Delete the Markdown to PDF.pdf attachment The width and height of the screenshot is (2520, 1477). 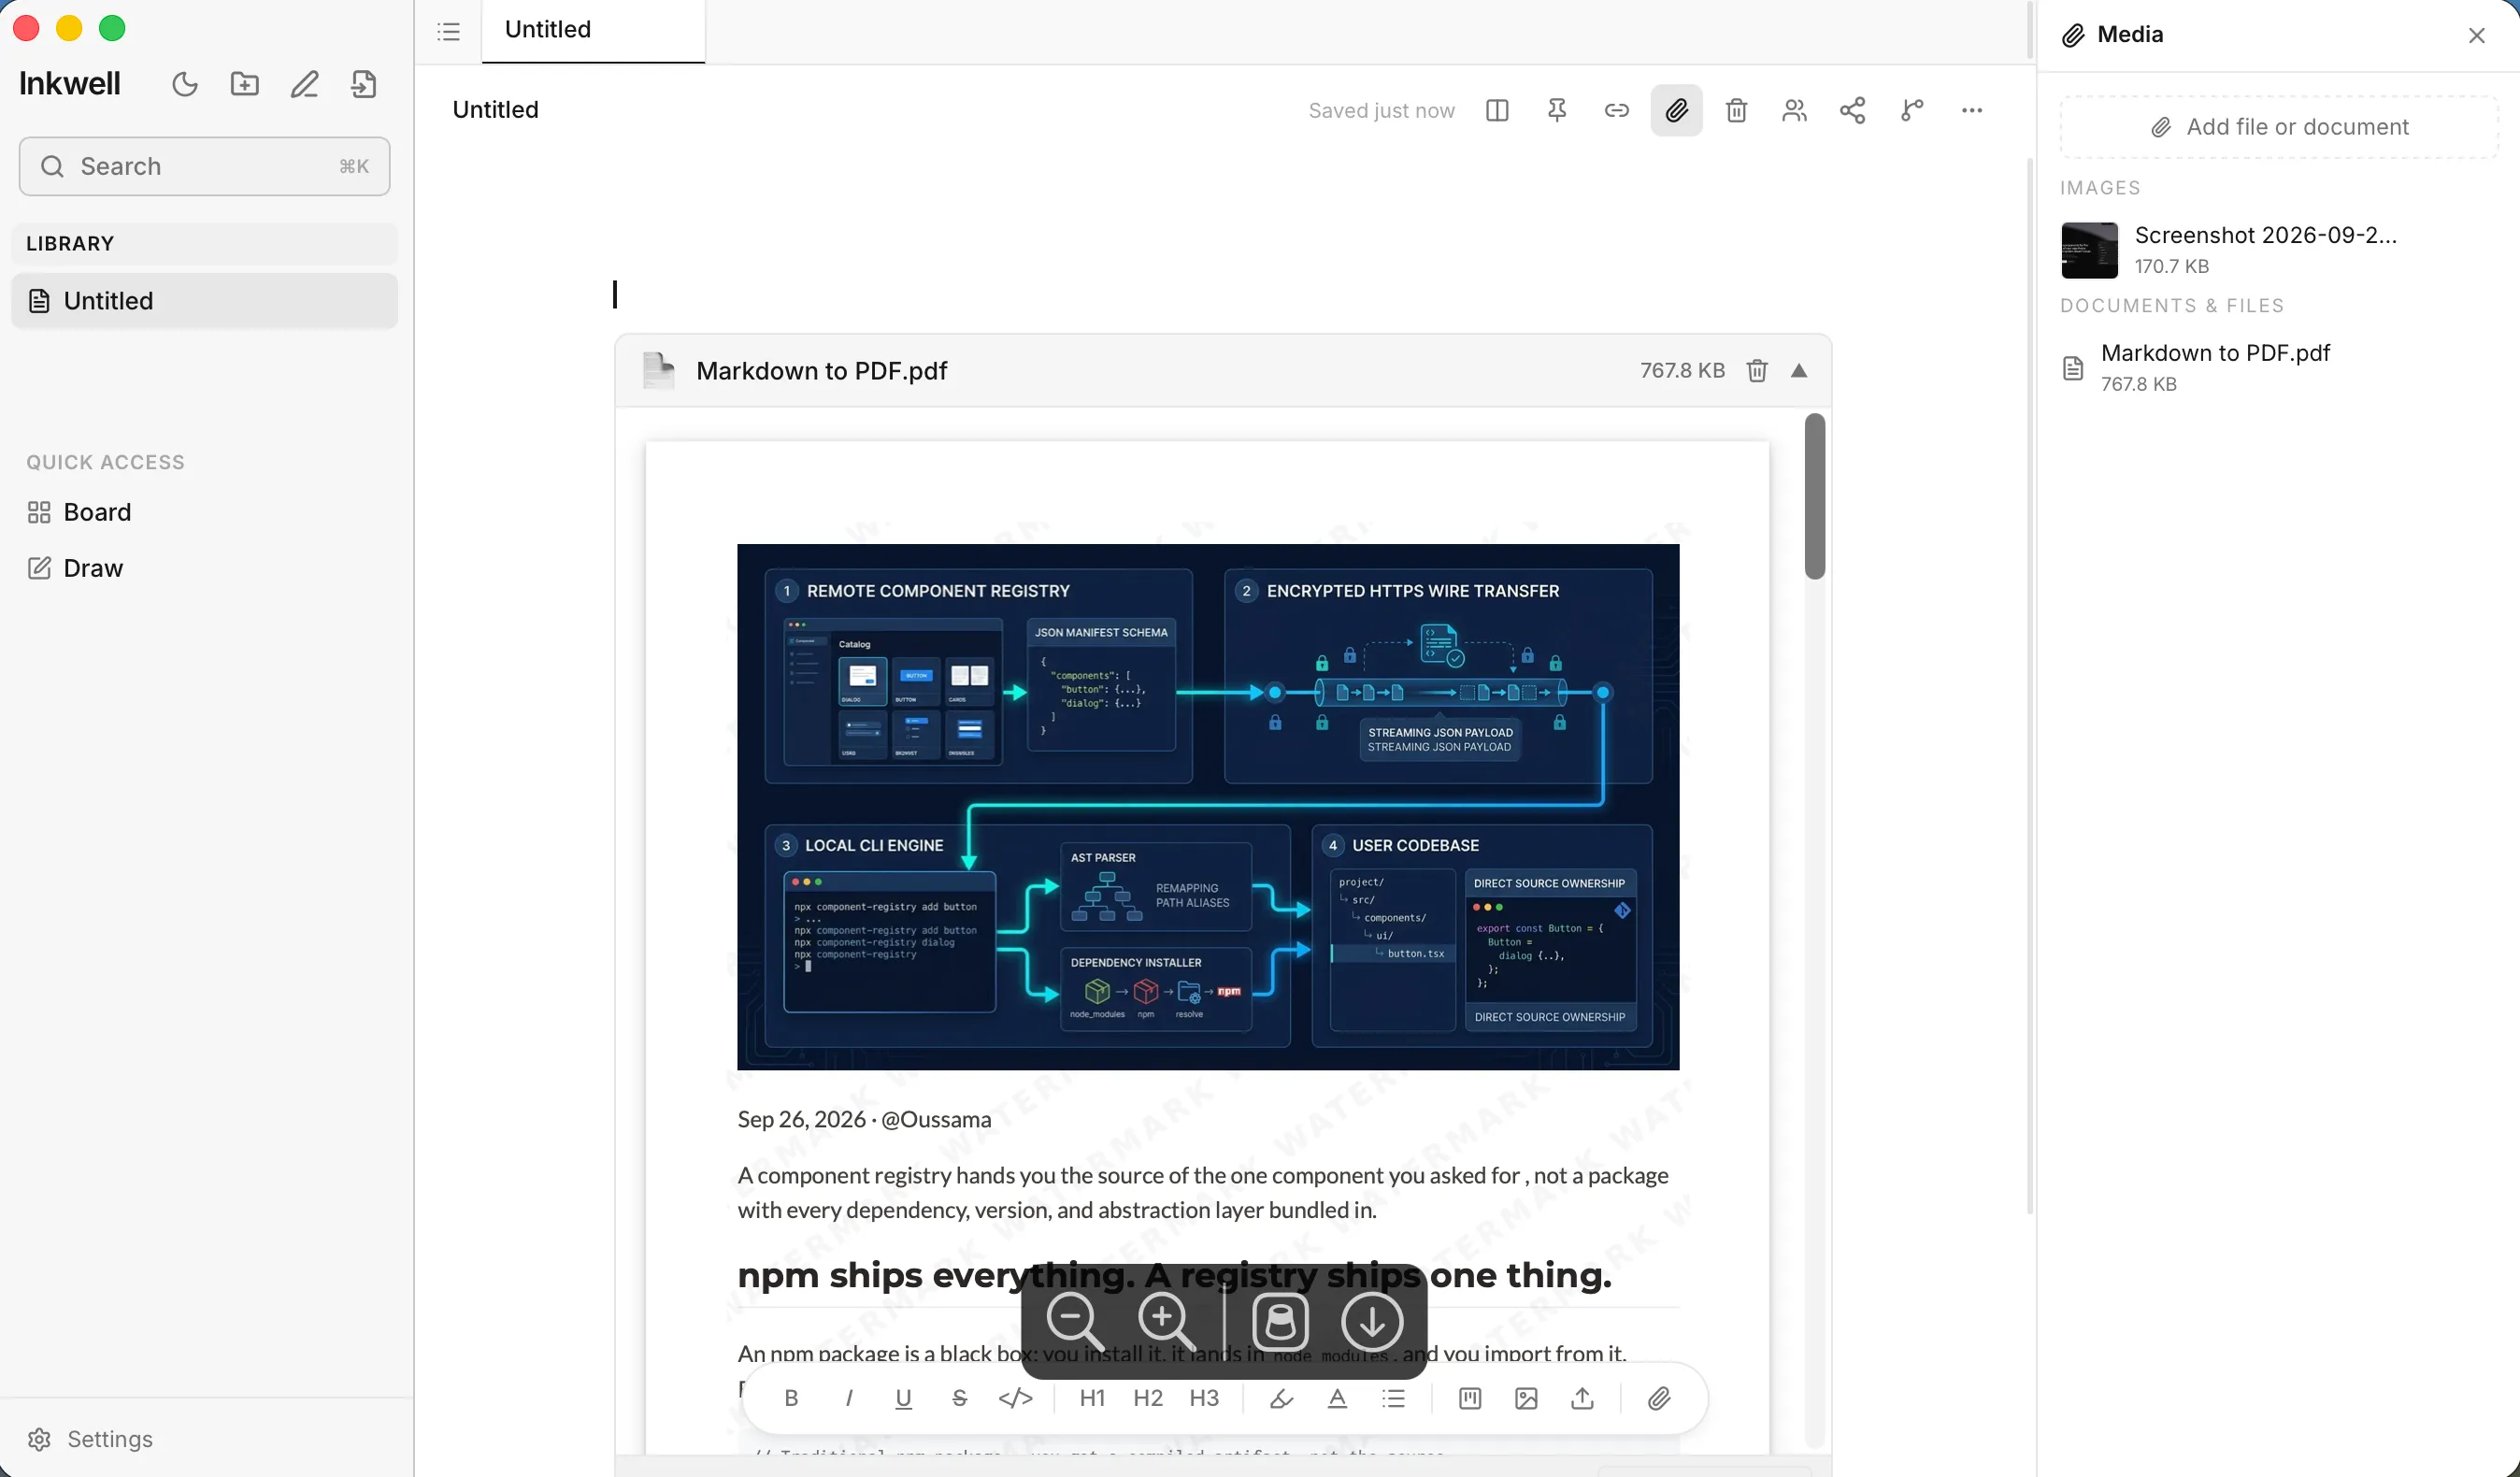pyautogui.click(x=1757, y=371)
